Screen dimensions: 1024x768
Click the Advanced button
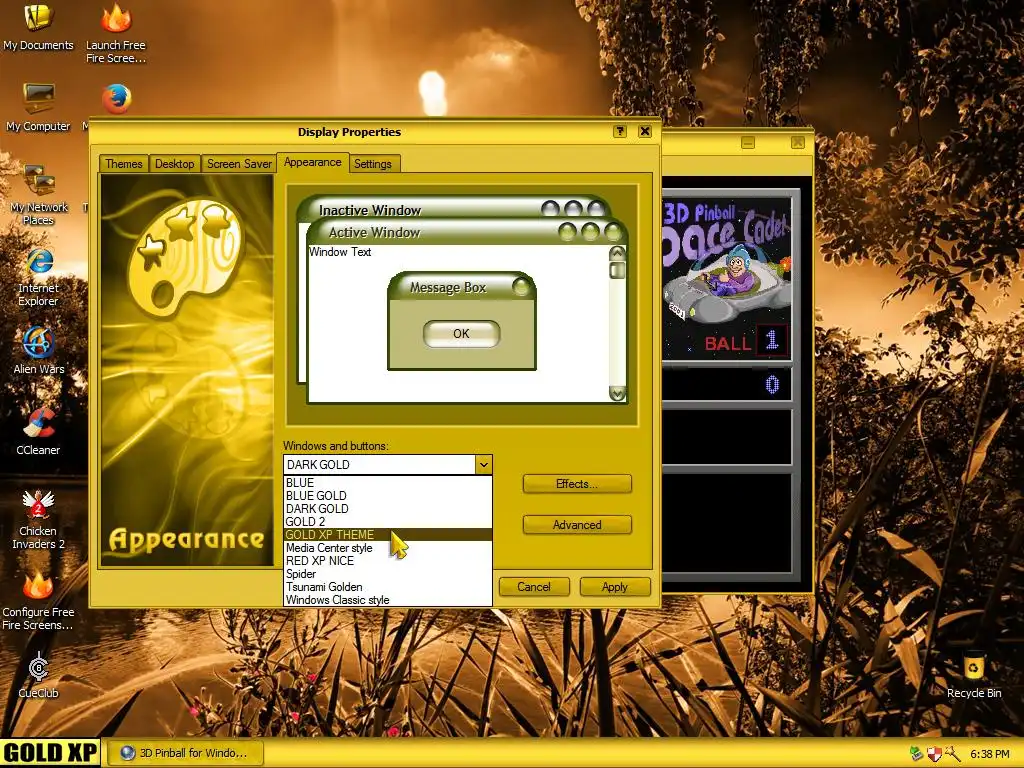click(x=577, y=524)
